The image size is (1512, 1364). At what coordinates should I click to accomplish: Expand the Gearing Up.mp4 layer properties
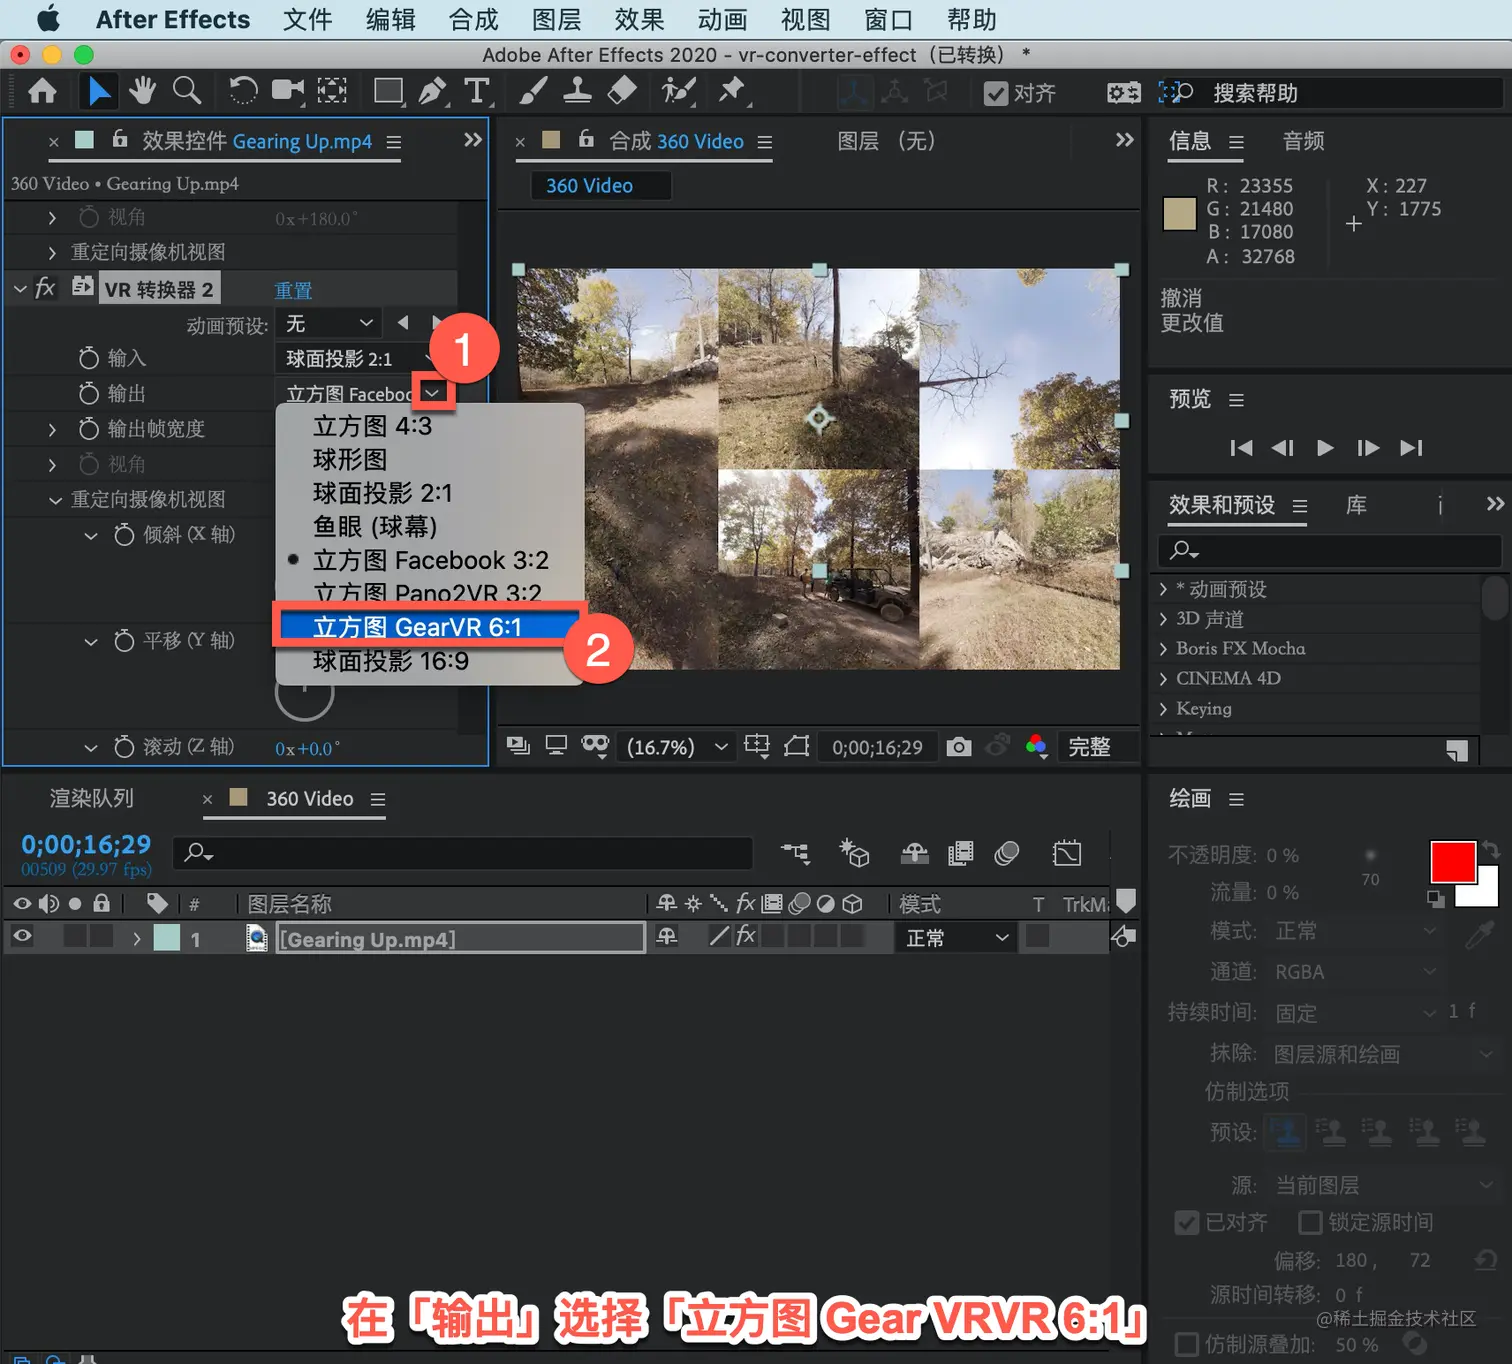[137, 939]
